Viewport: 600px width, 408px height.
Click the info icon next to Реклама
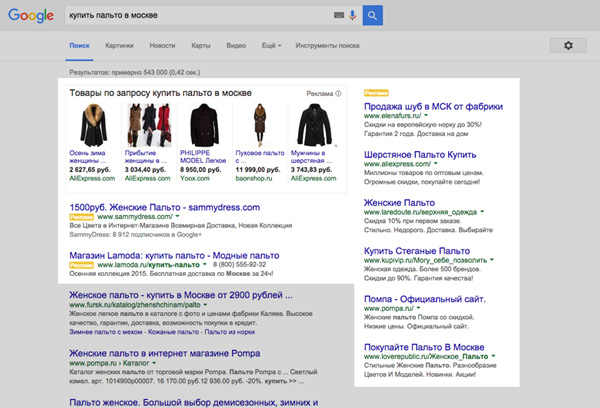pyautogui.click(x=338, y=93)
